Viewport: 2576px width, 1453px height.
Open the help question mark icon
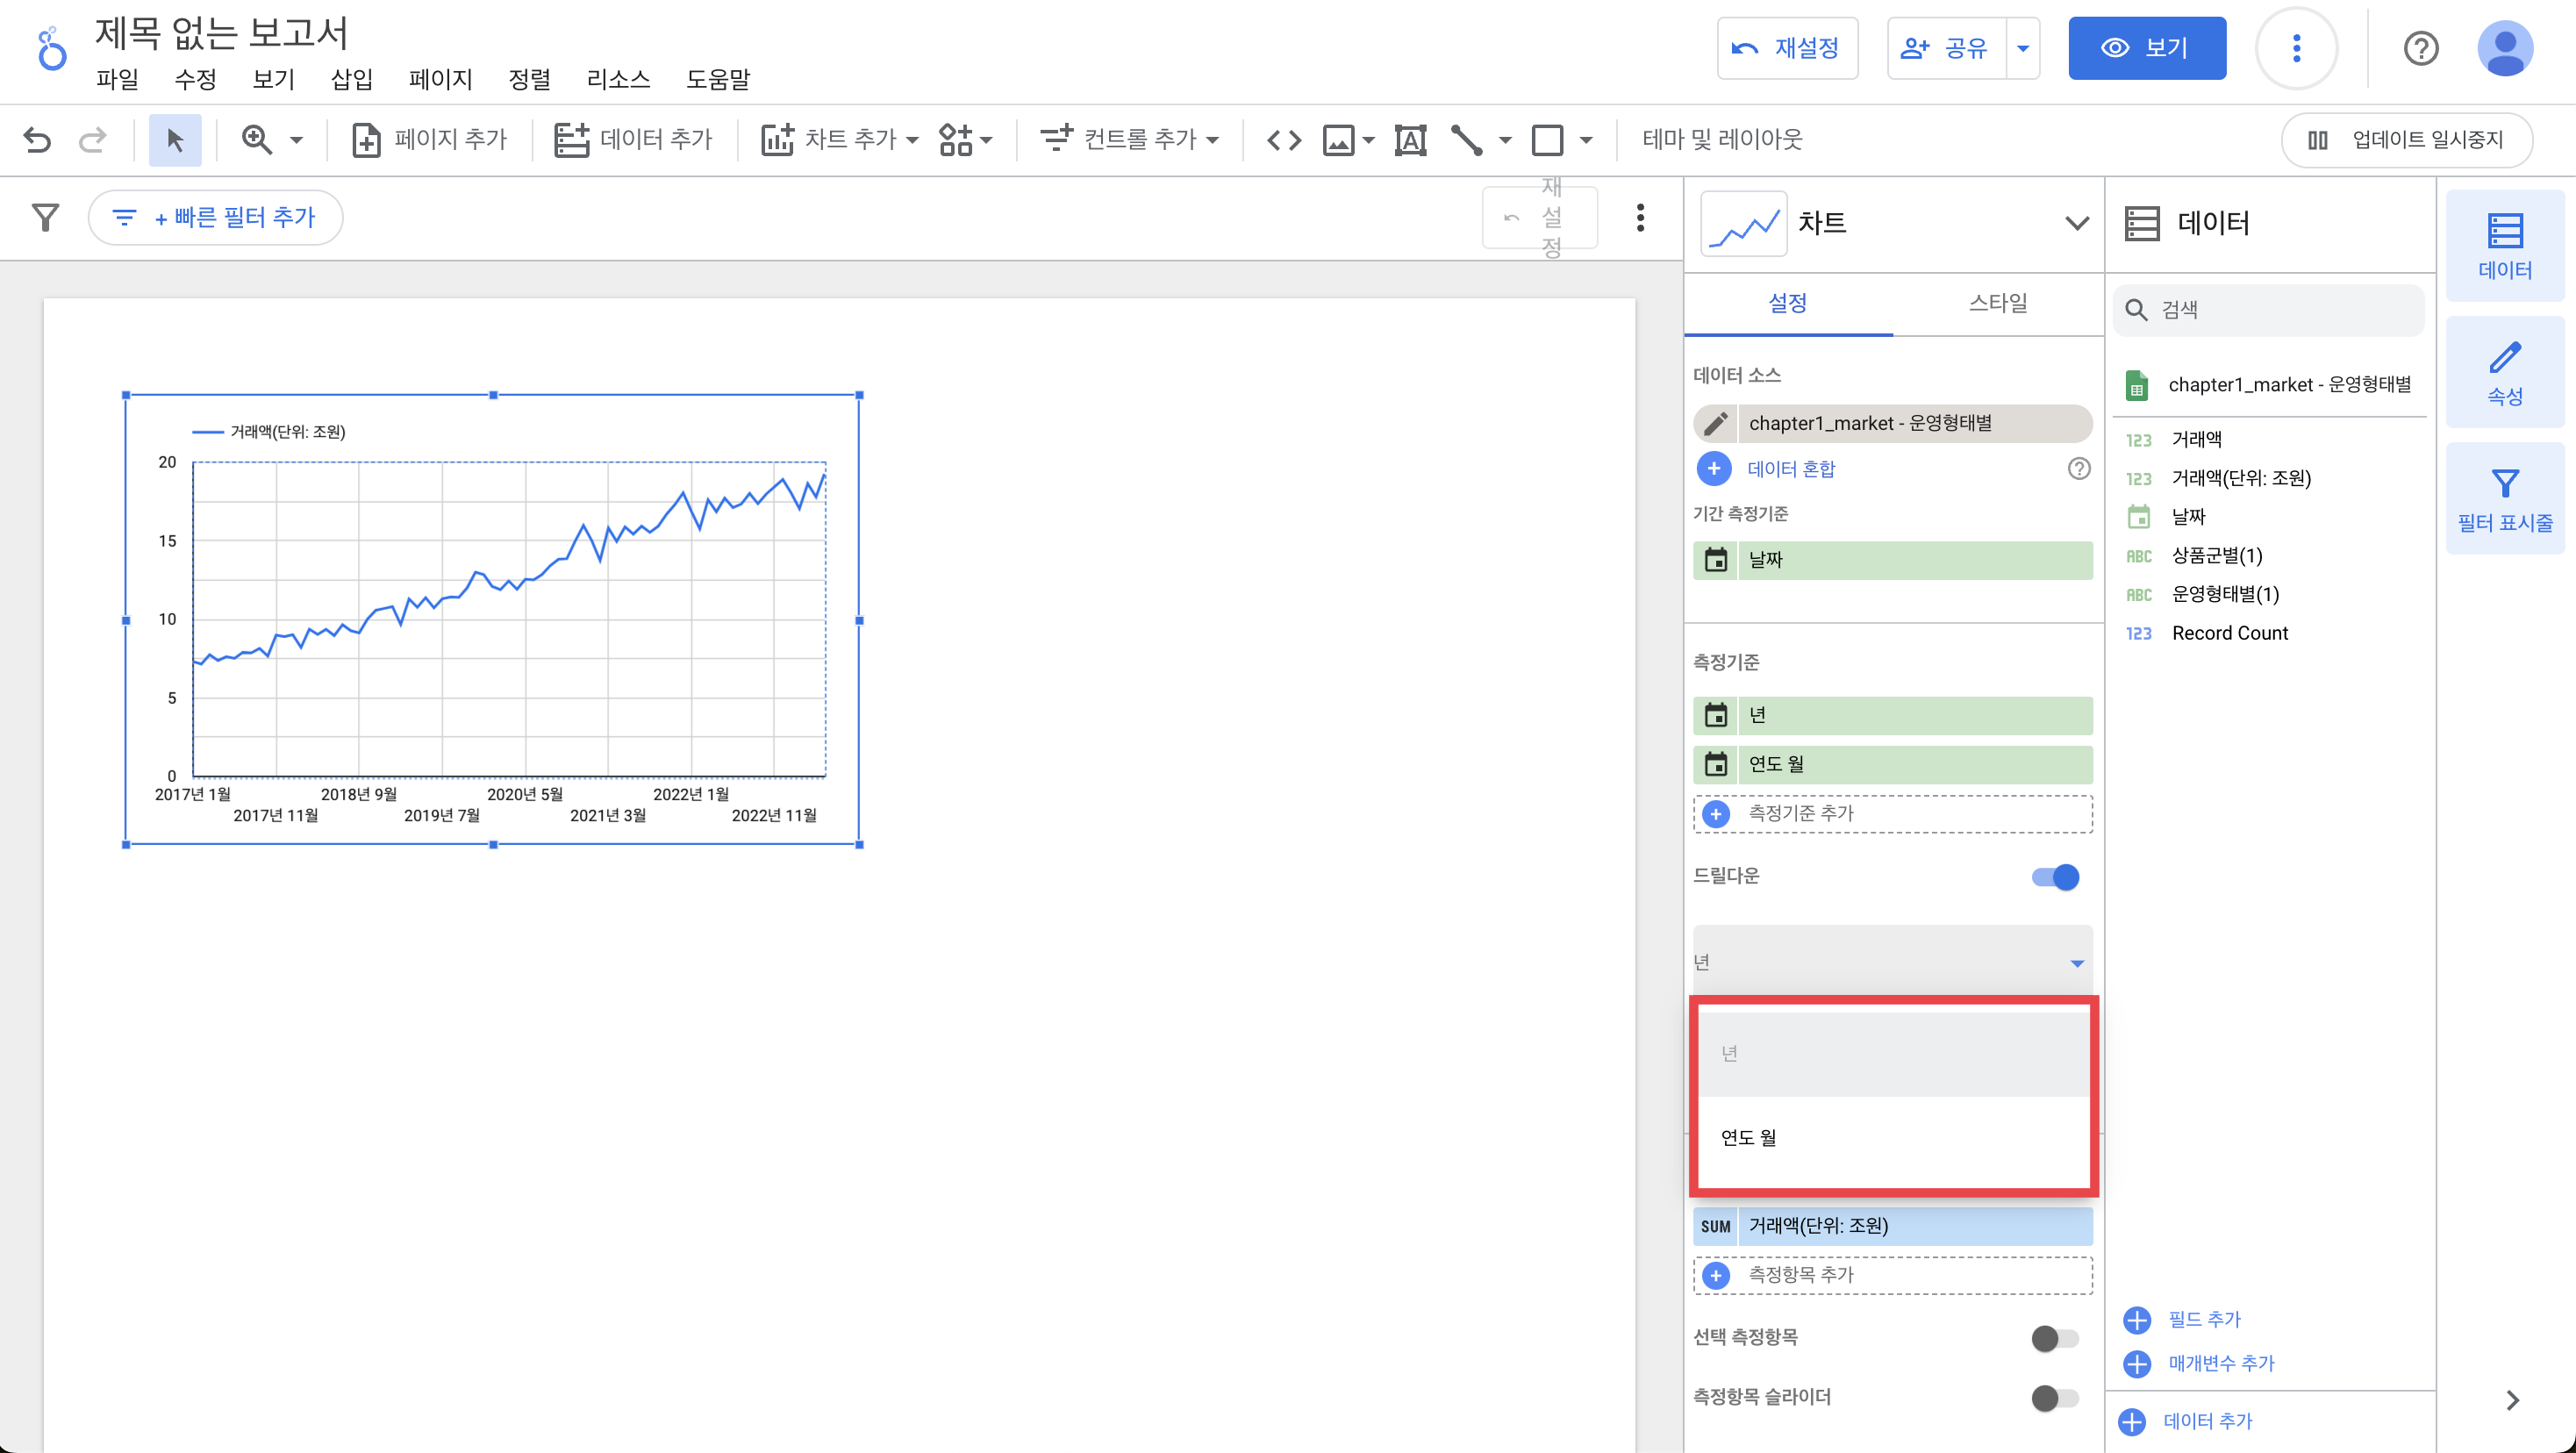pos(2420,48)
